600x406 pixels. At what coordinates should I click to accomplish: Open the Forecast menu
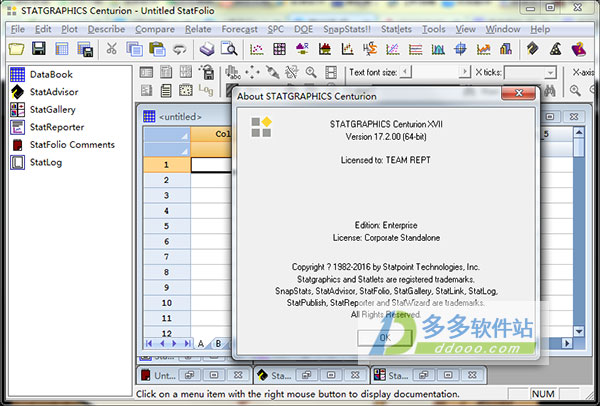(x=240, y=29)
